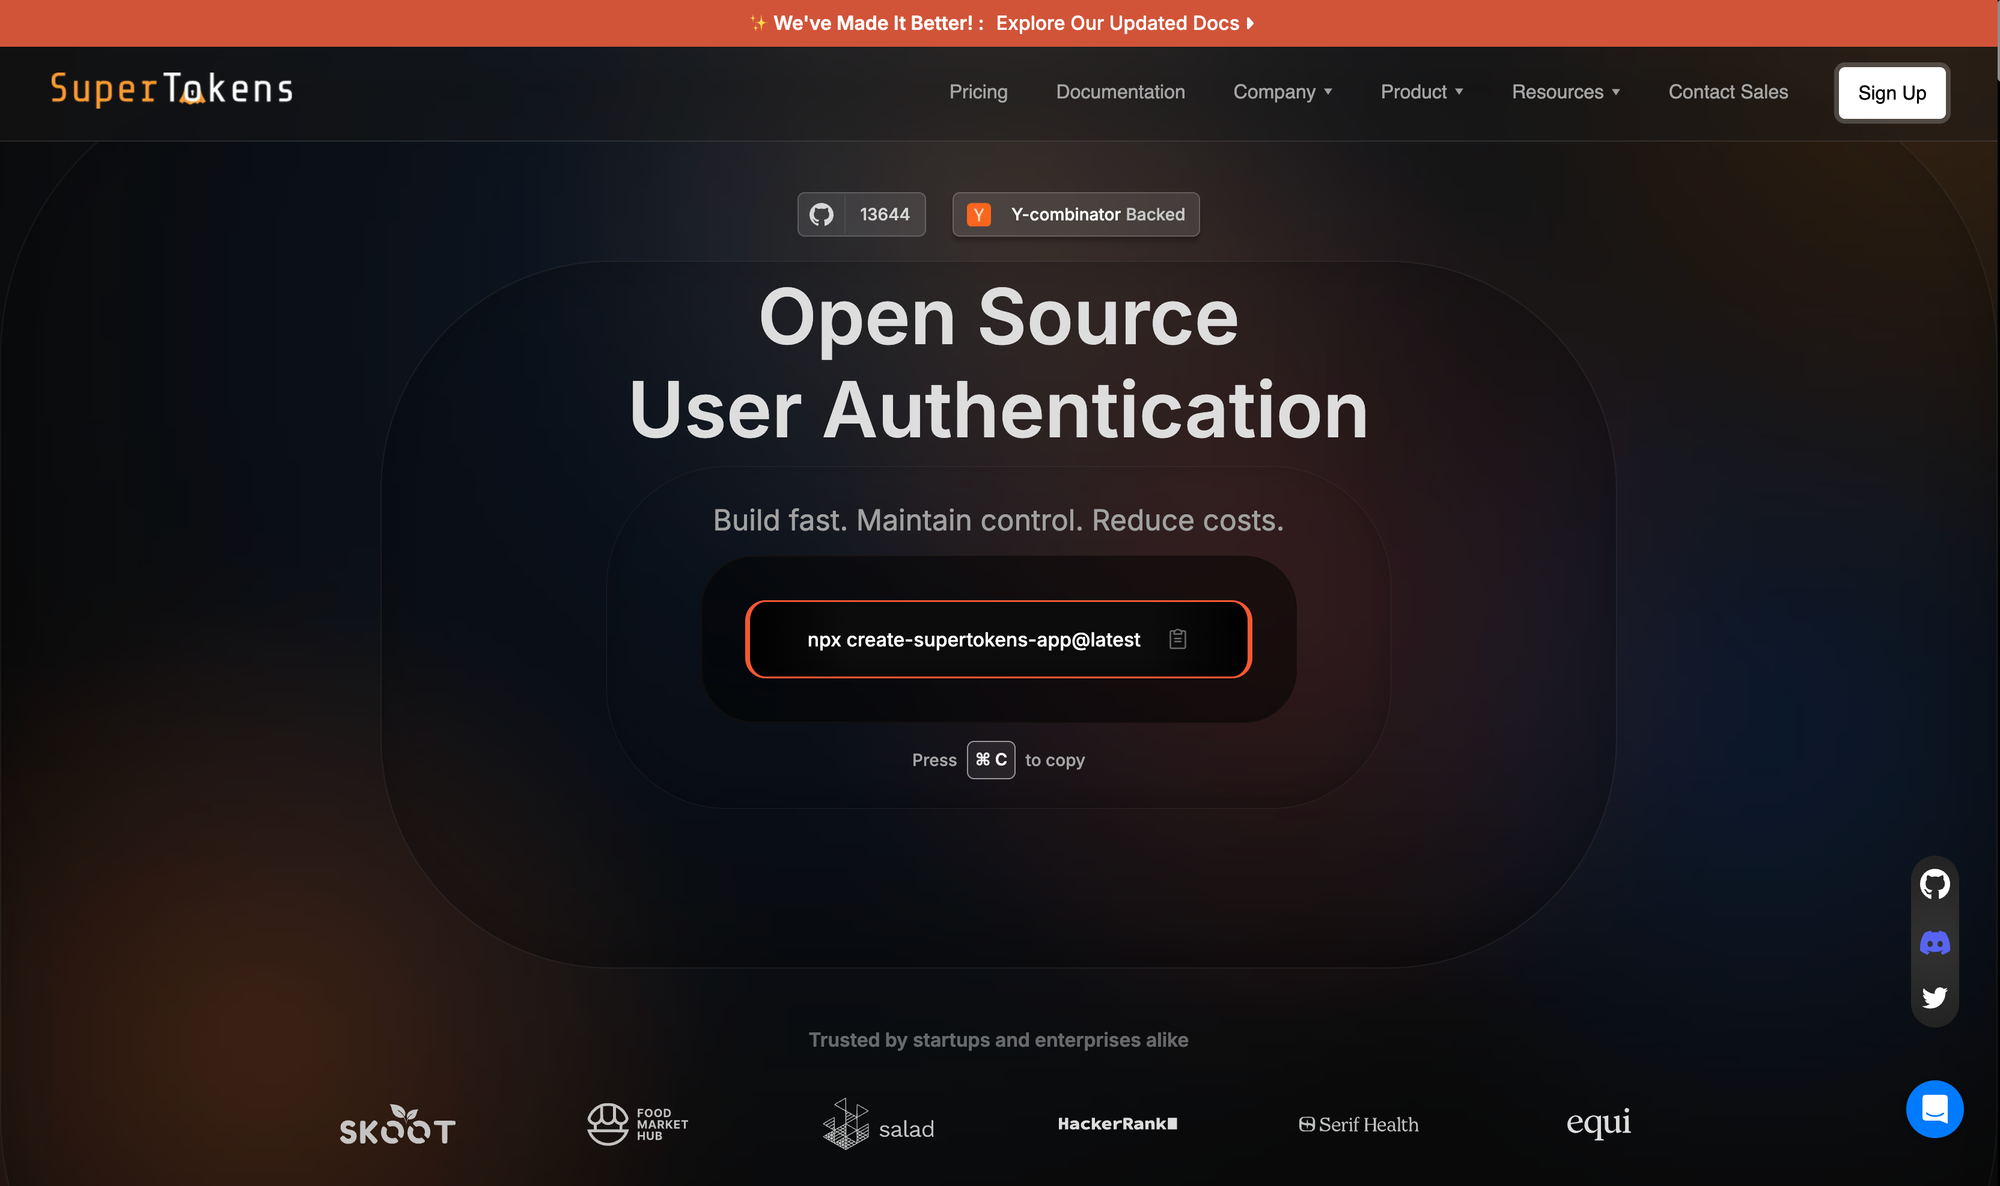Open GitHub from the floating side panel

coord(1935,884)
